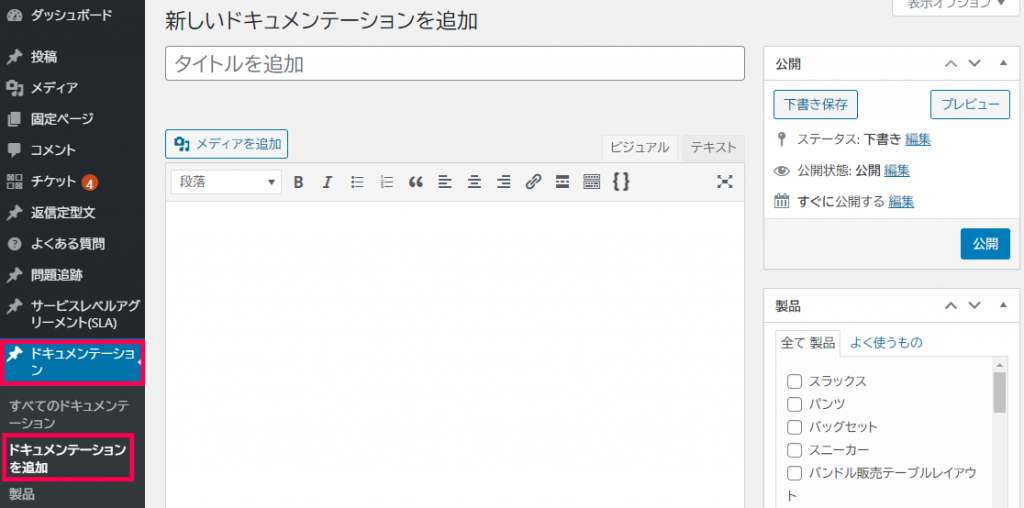Collapse the 製品 panel with triangle toggle
This screenshot has height=508, width=1024.
(x=1003, y=305)
